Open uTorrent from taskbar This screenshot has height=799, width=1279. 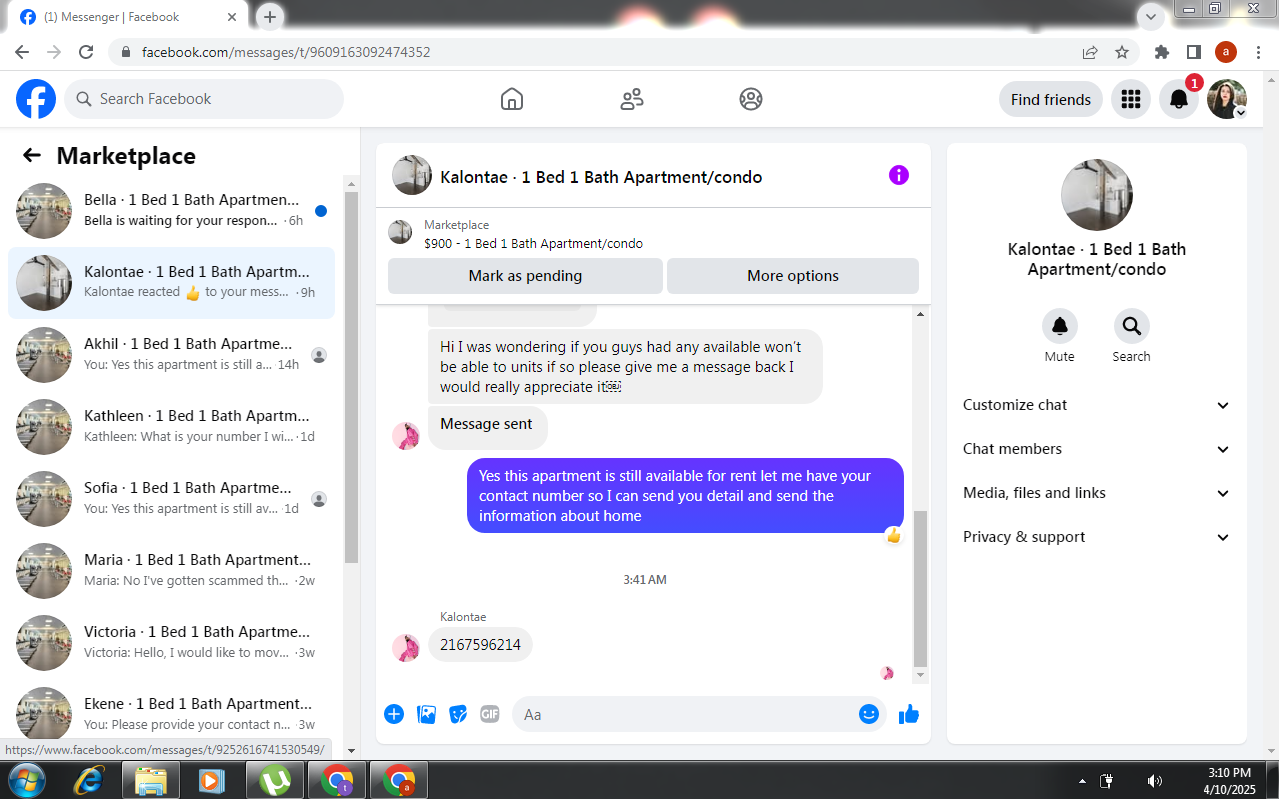[x=275, y=780]
